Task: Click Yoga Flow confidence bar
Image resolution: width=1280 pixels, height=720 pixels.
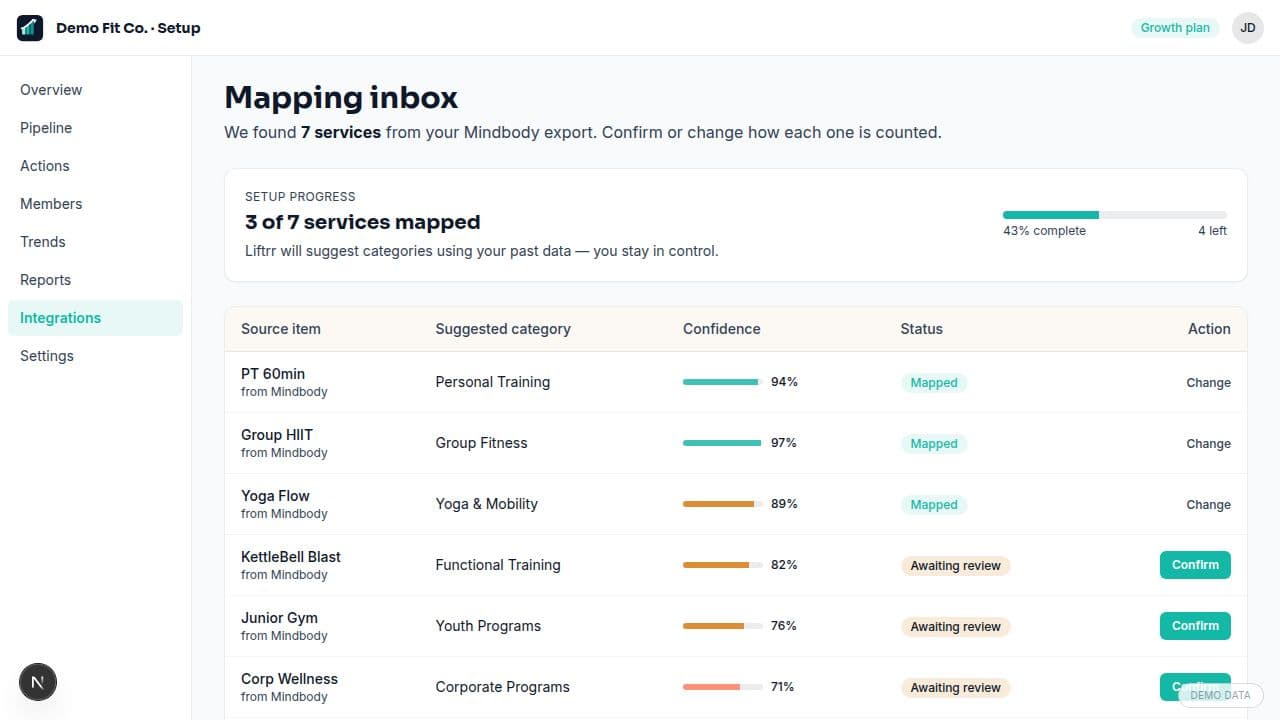Action: pyautogui.click(x=722, y=504)
